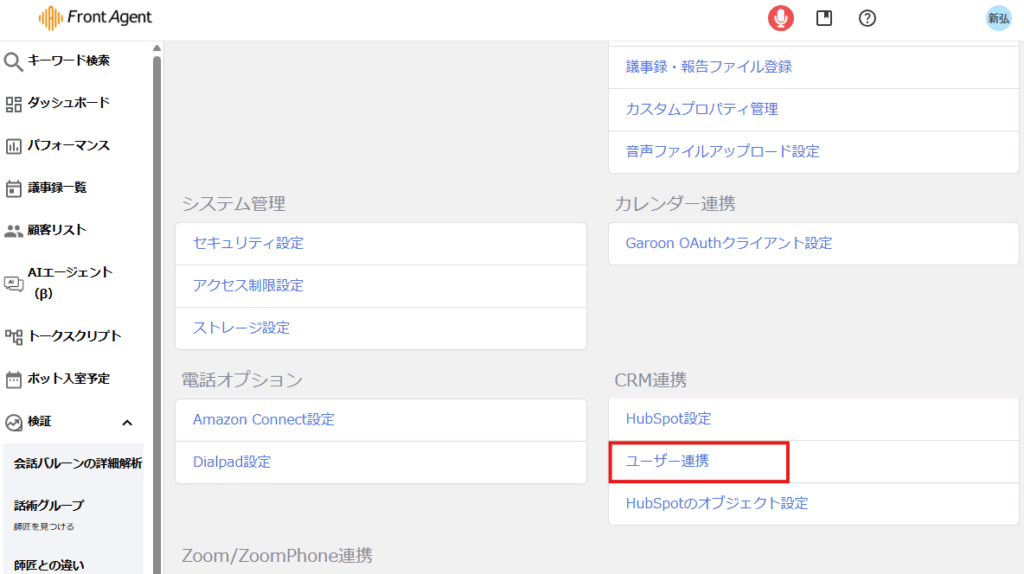Image resolution: width=1024 pixels, height=574 pixels.
Task: Open the user avatar profile menu
Action: tap(998, 18)
